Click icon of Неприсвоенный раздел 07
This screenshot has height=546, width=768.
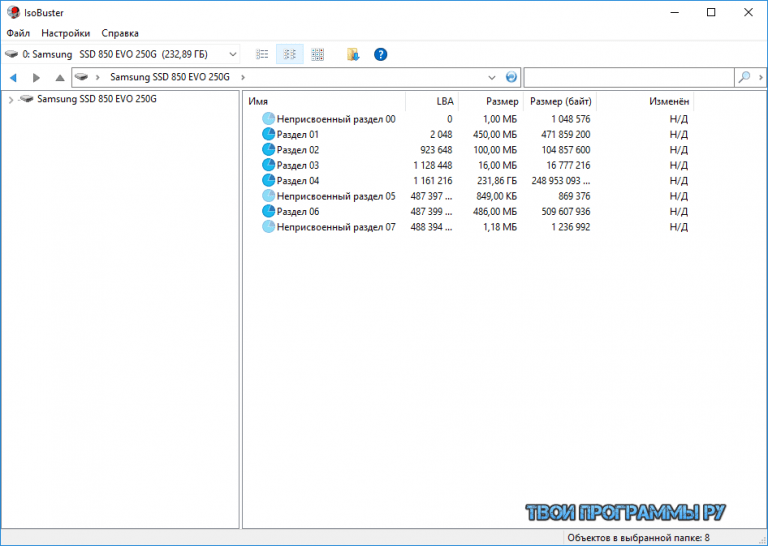coord(268,227)
